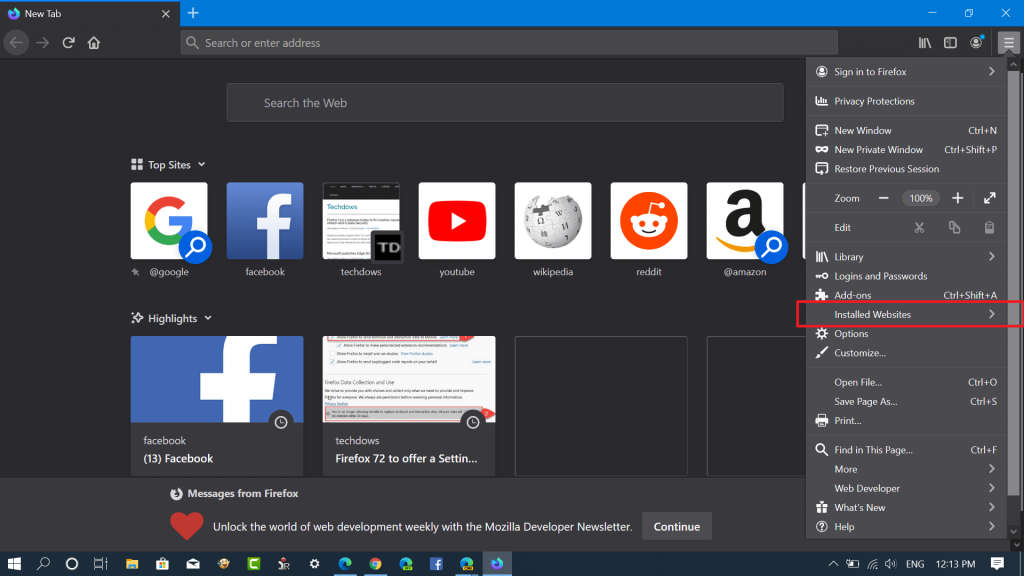This screenshot has width=1024, height=576.
Task: Open the Firefox 72 techdows highlight card
Action: click(x=409, y=406)
